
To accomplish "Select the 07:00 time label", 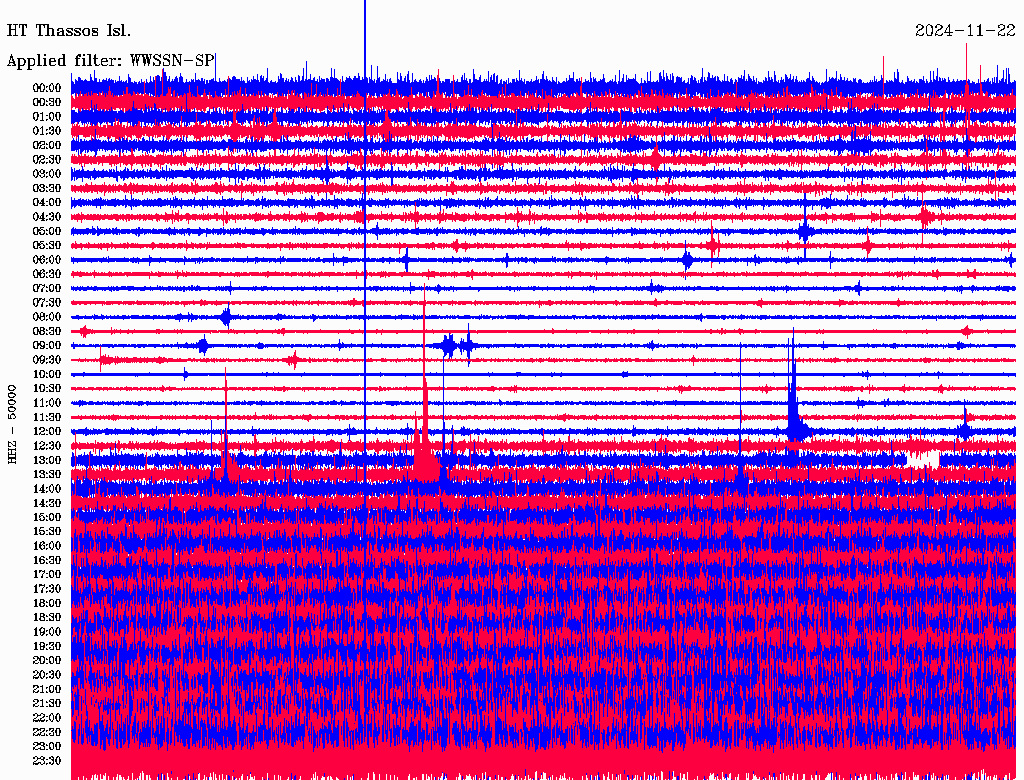I will click(x=47, y=288).
